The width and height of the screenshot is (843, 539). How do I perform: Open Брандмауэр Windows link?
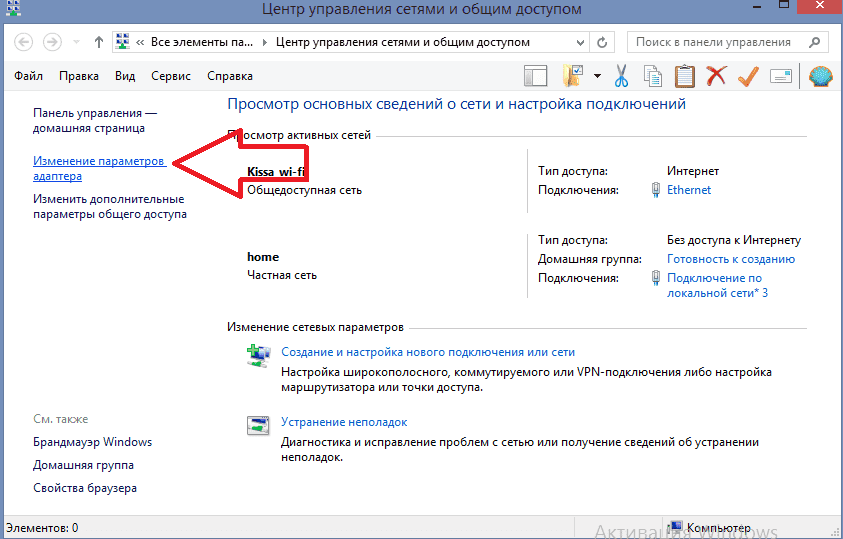92,442
